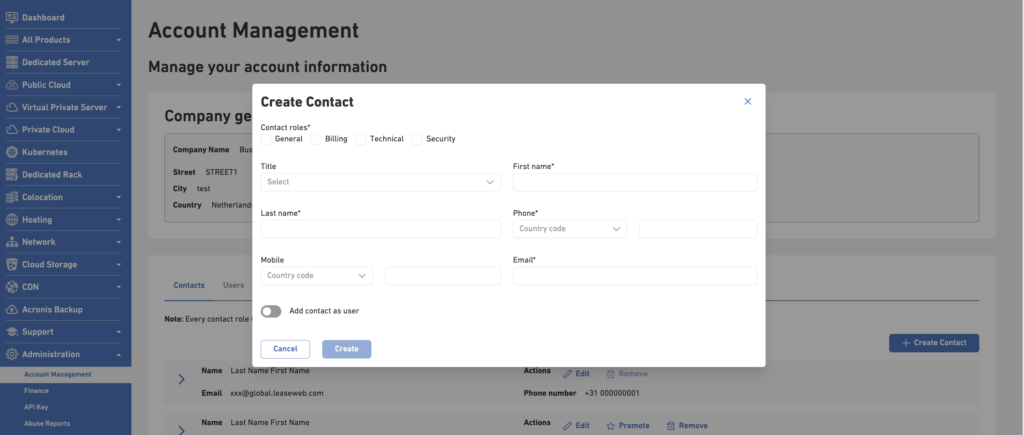Viewport: 1024px width, 435px height.
Task: Click the pencil Edit icon for first contact
Action: 568,374
